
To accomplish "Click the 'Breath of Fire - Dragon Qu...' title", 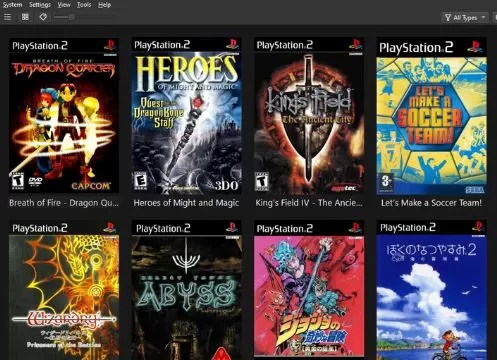I will [x=64, y=203].
